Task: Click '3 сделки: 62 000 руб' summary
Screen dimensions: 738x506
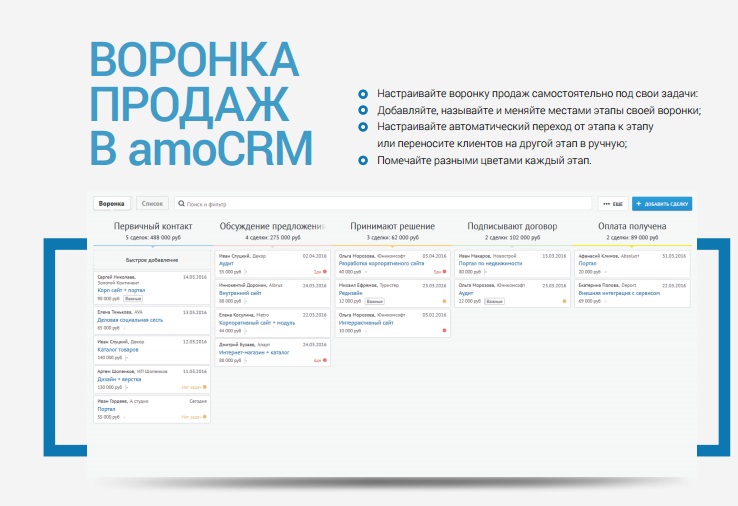Action: click(393, 238)
